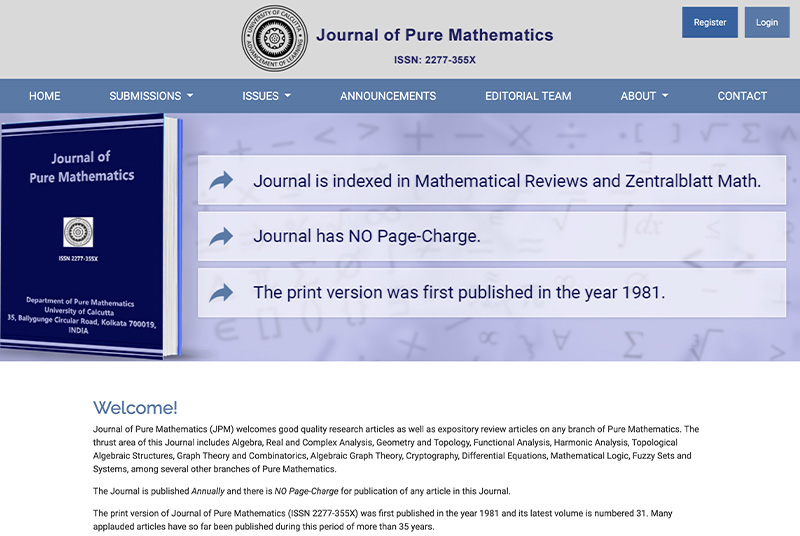Click the ISSN: 2277-355X header text
The width and height of the screenshot is (800, 536).
pos(435,60)
